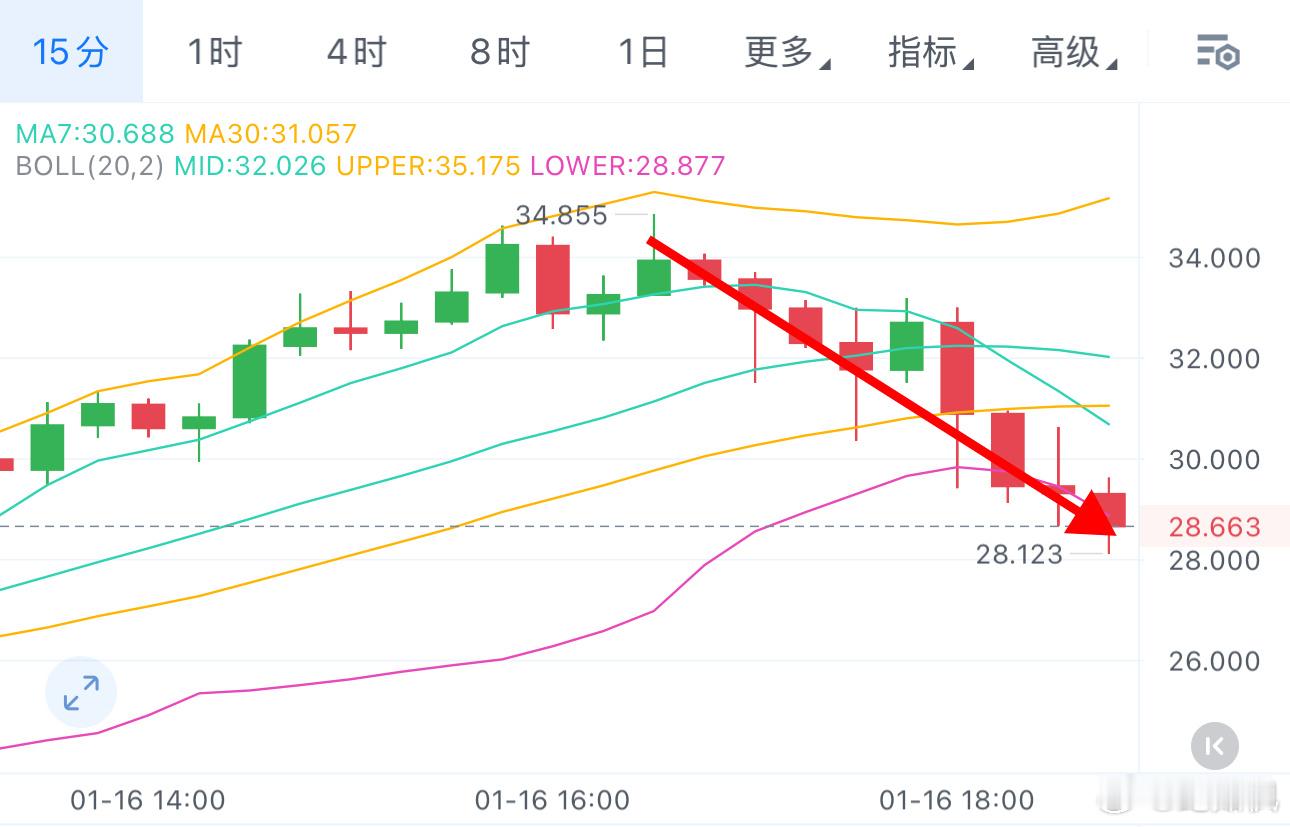Click the UPPER:35.175 band value

click(x=428, y=166)
